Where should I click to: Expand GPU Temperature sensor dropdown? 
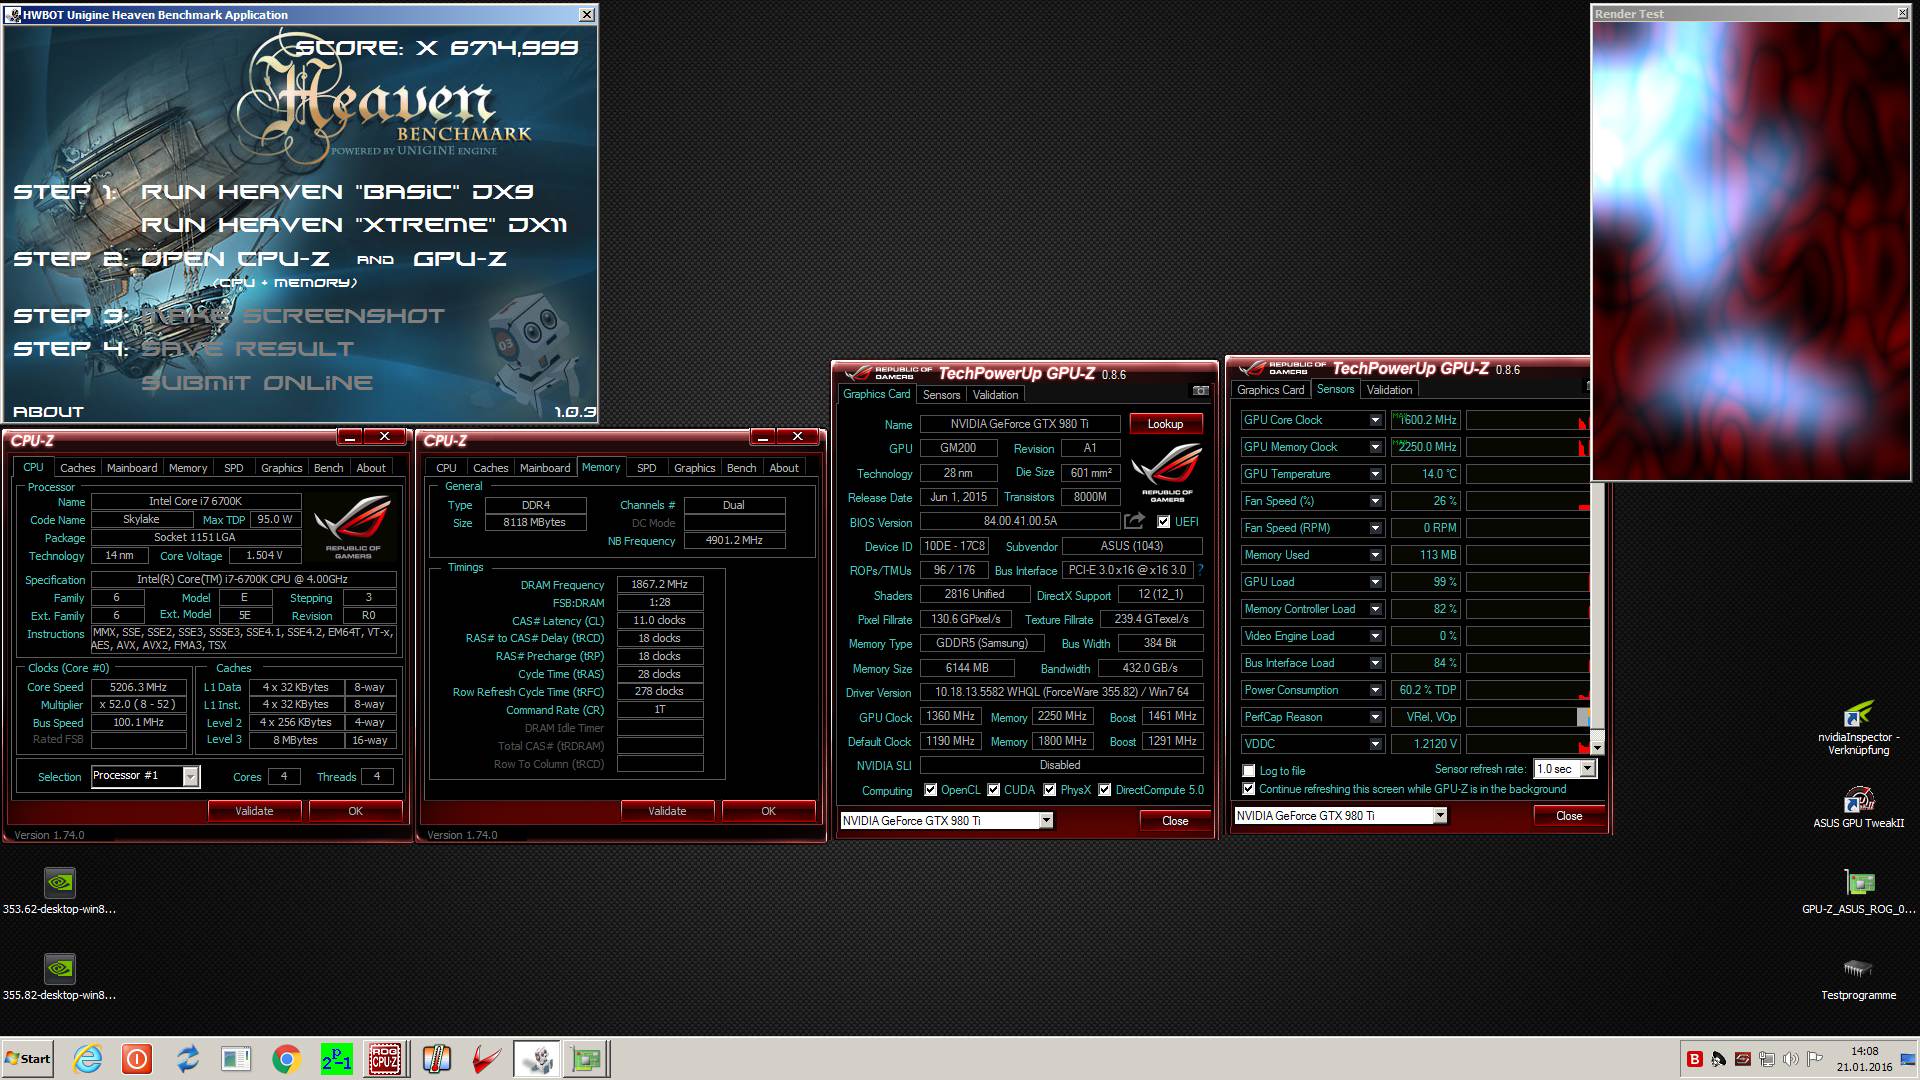tap(1375, 474)
